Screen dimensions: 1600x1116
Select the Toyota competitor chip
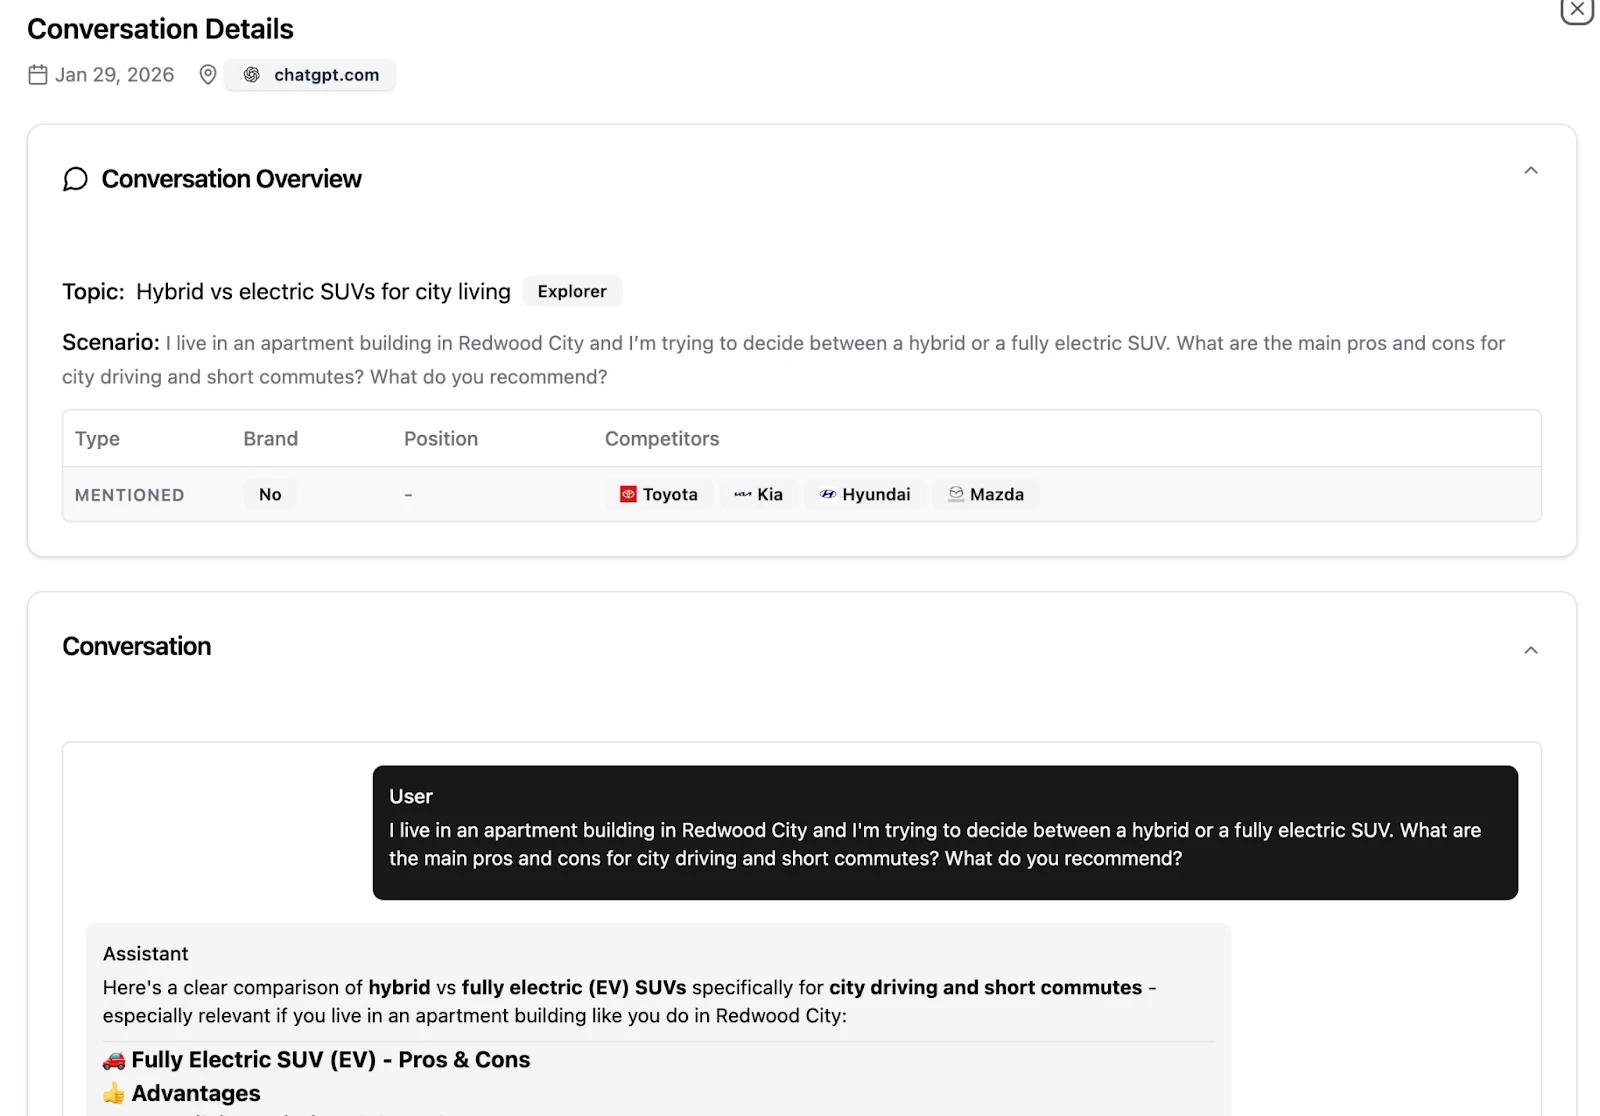coord(659,494)
